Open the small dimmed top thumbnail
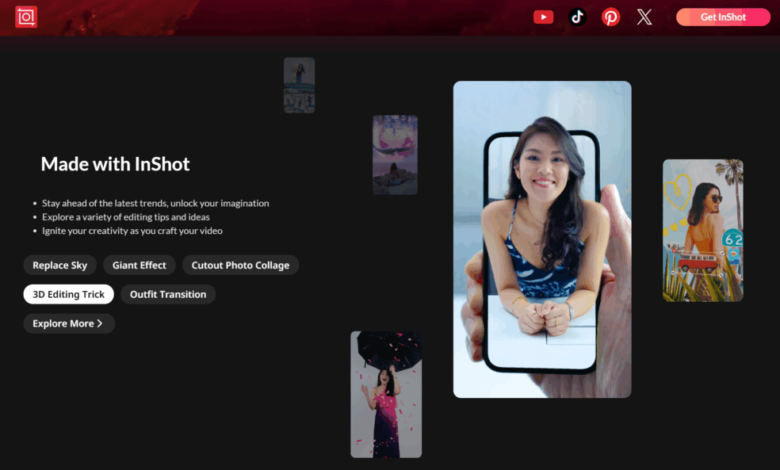The width and height of the screenshot is (780, 470). pos(299,85)
